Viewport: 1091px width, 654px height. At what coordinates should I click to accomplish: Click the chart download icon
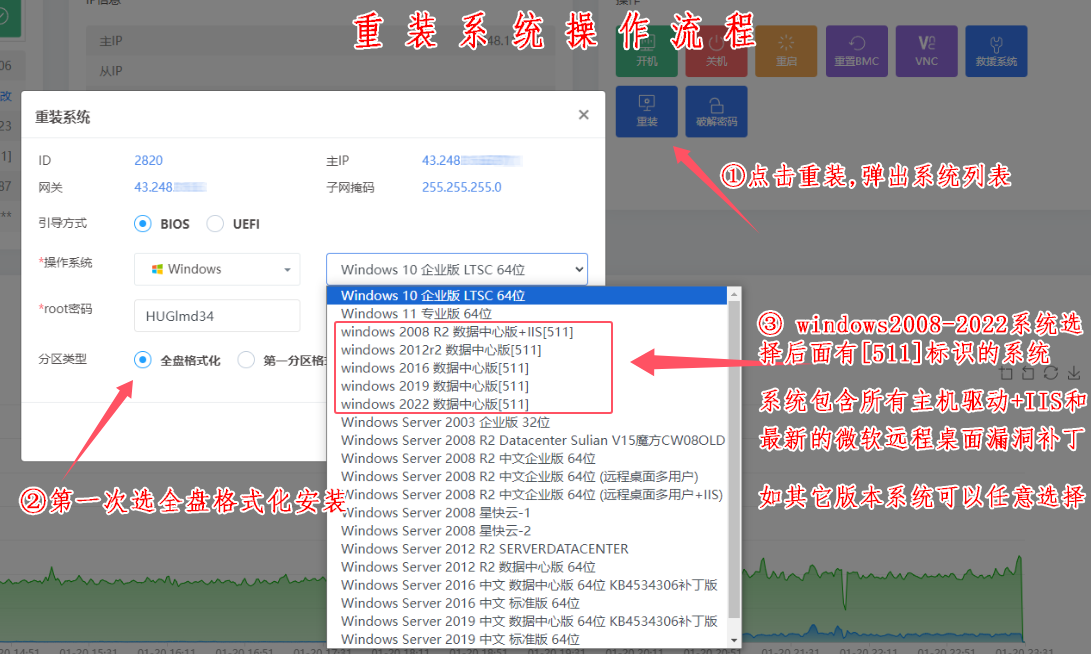[1074, 373]
